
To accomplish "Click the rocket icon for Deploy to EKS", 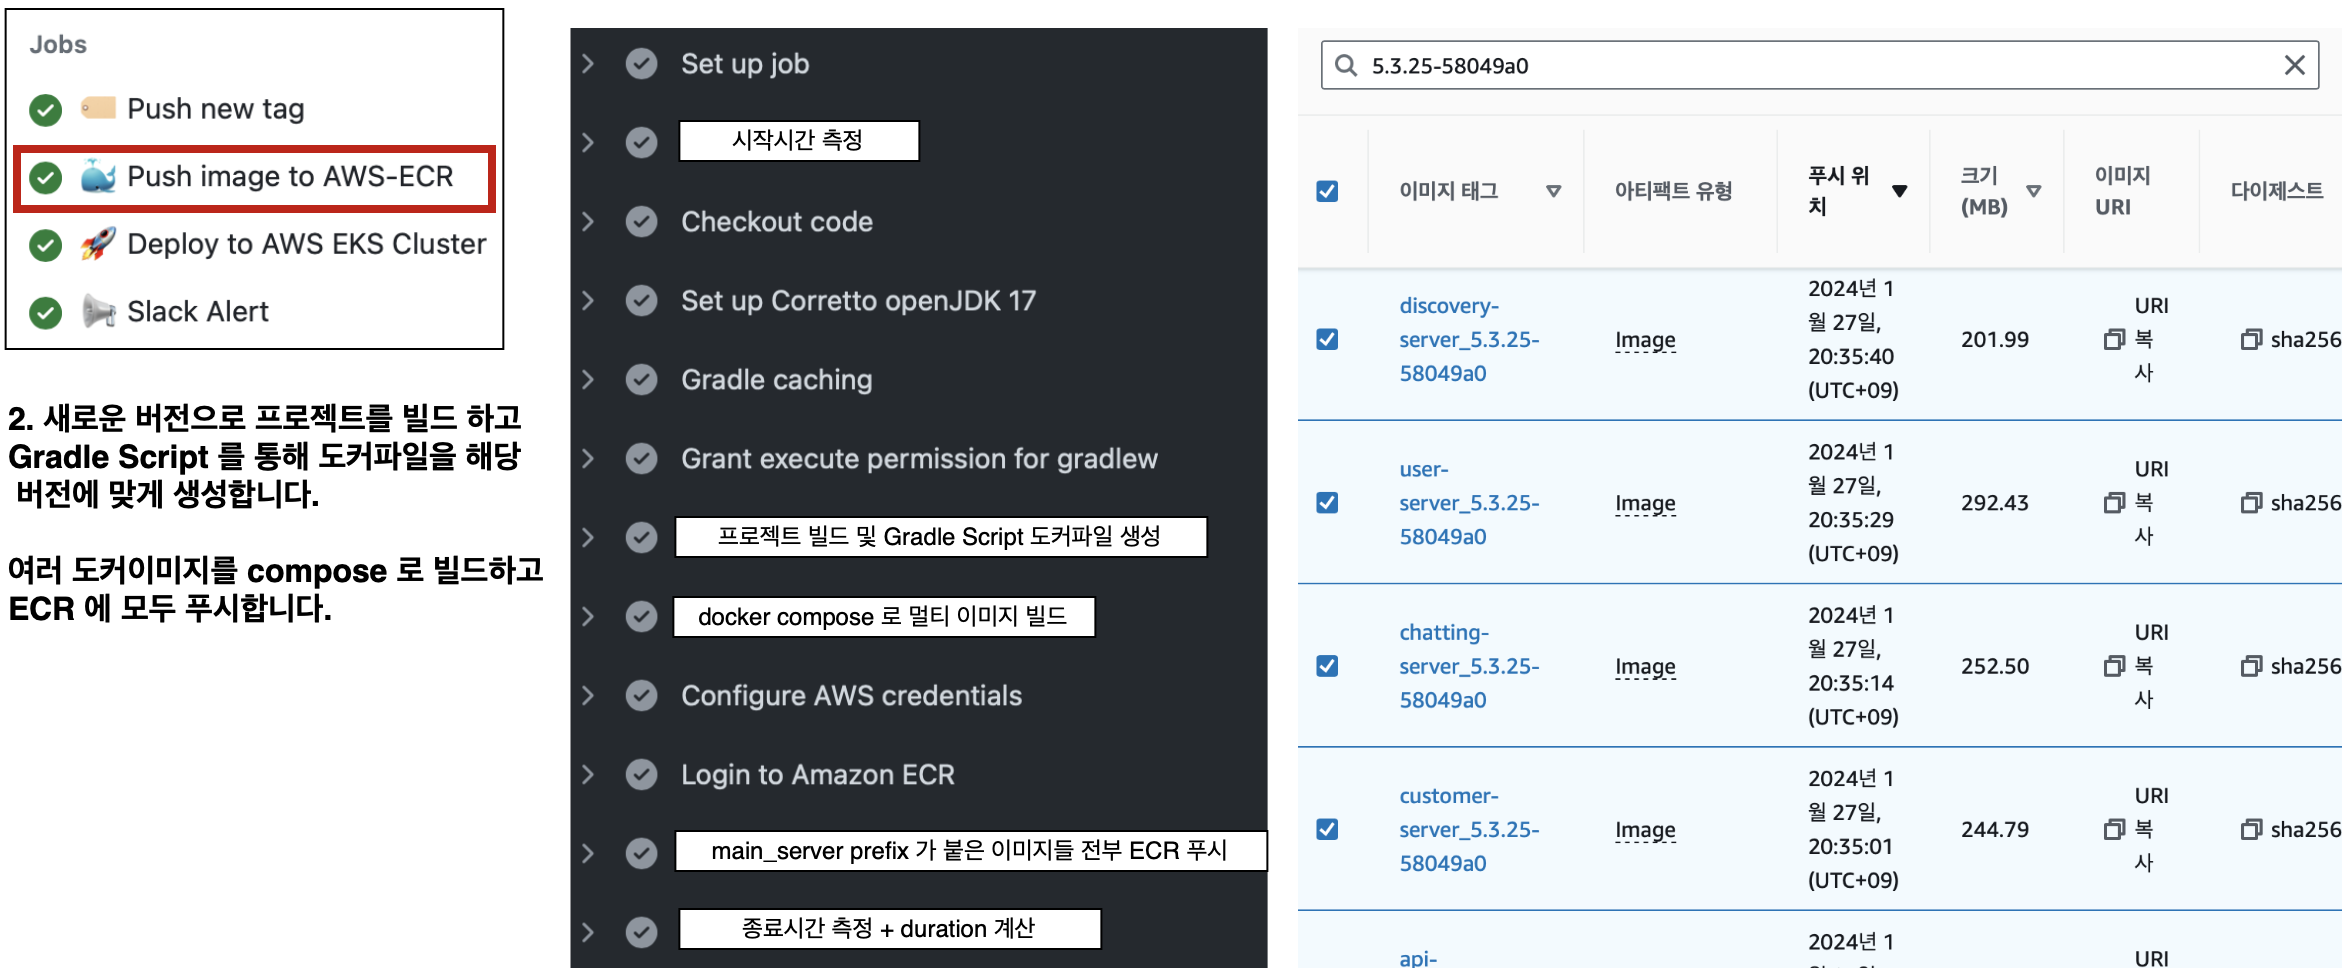I will click(x=98, y=244).
